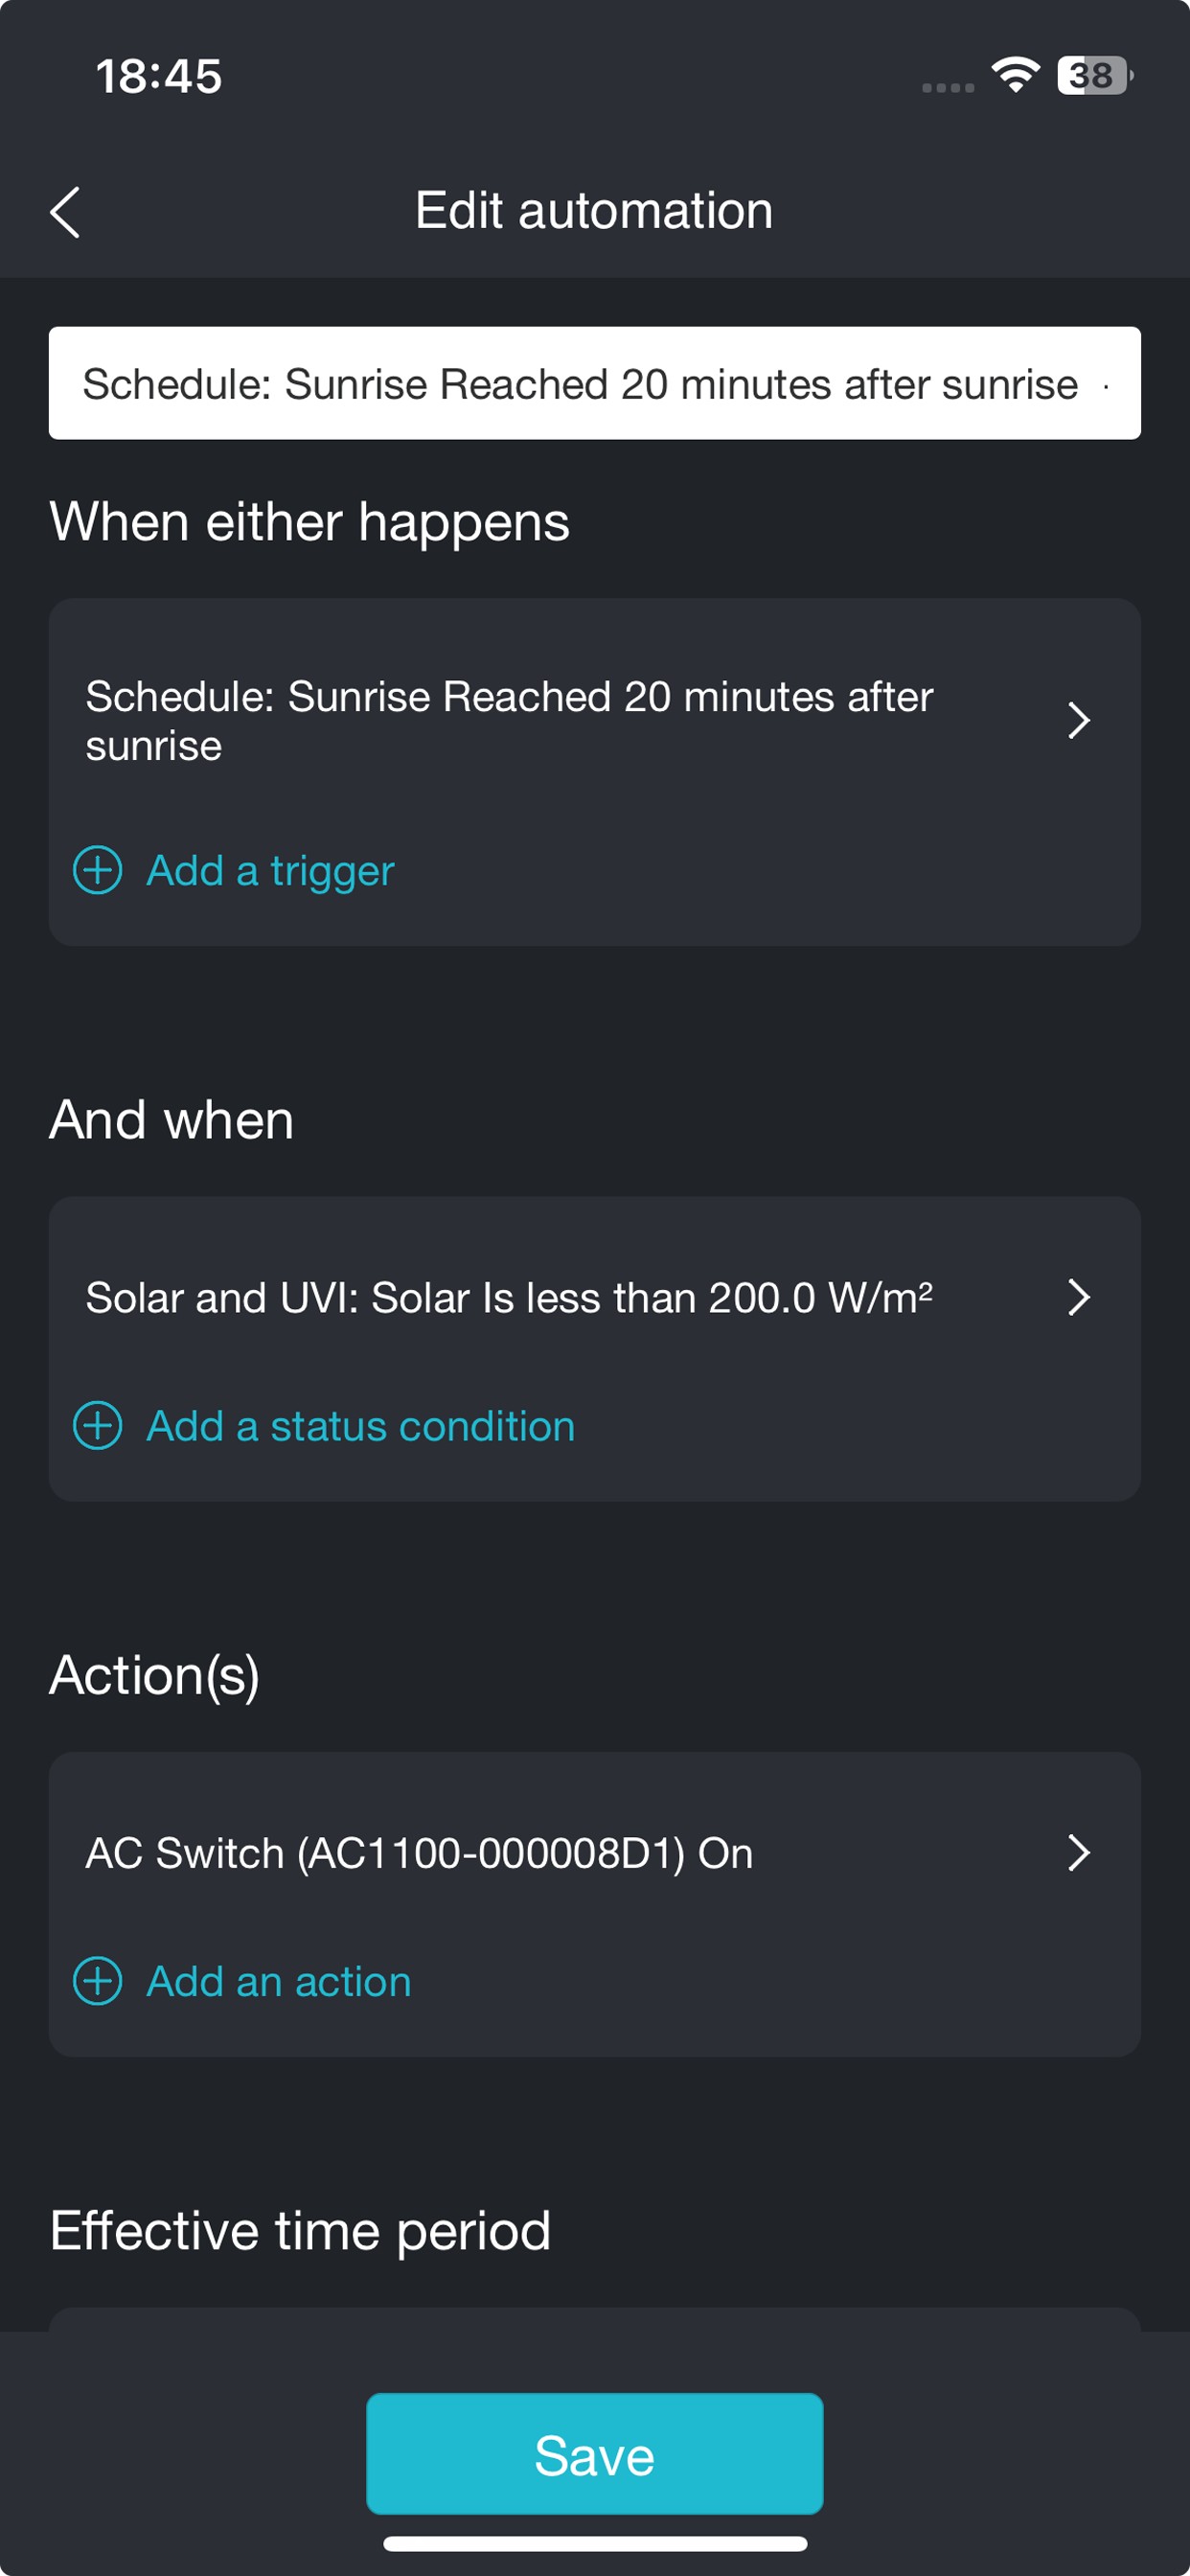This screenshot has width=1190, height=2576.
Task: Add an action link
Action: click(279, 1981)
